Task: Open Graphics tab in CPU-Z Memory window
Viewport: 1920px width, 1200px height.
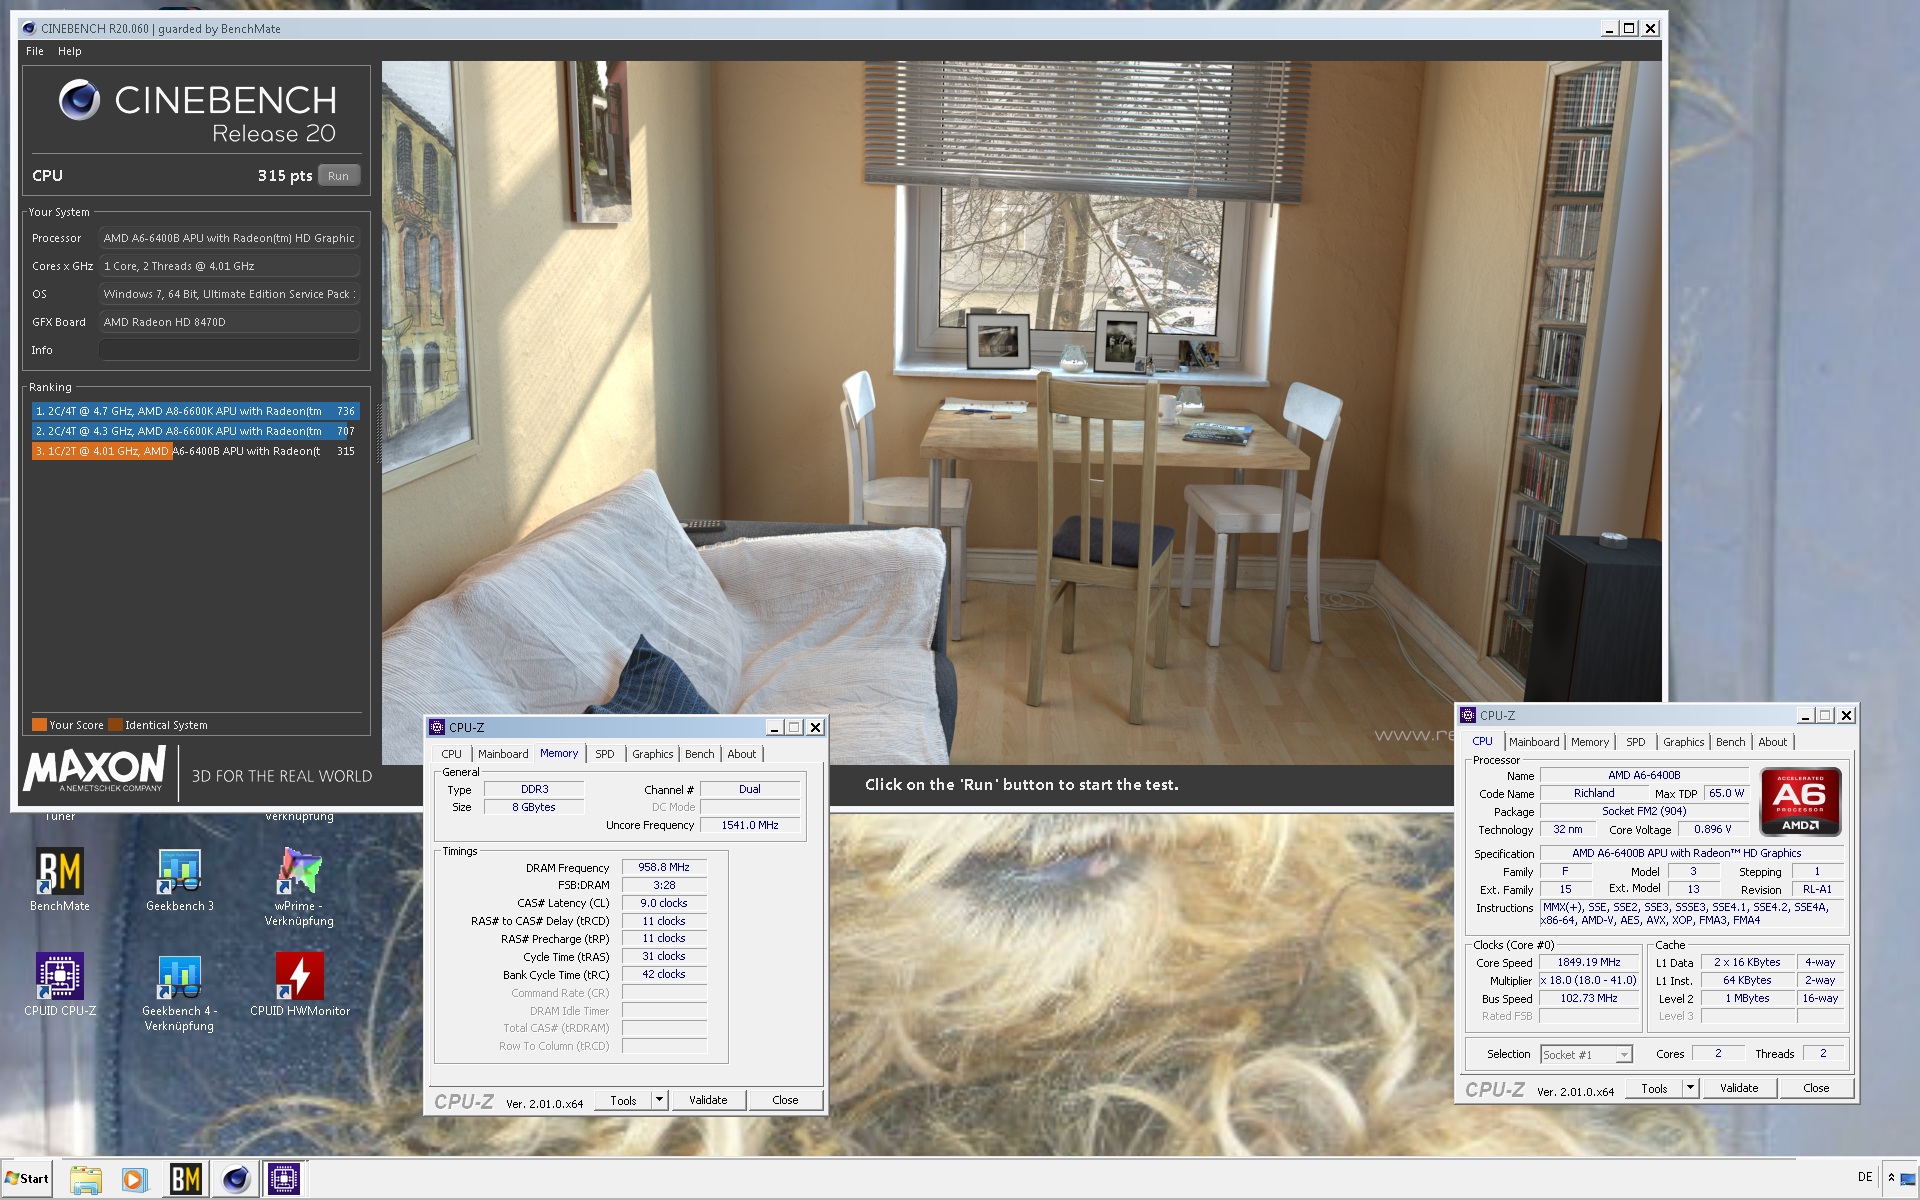Action: coord(653,754)
